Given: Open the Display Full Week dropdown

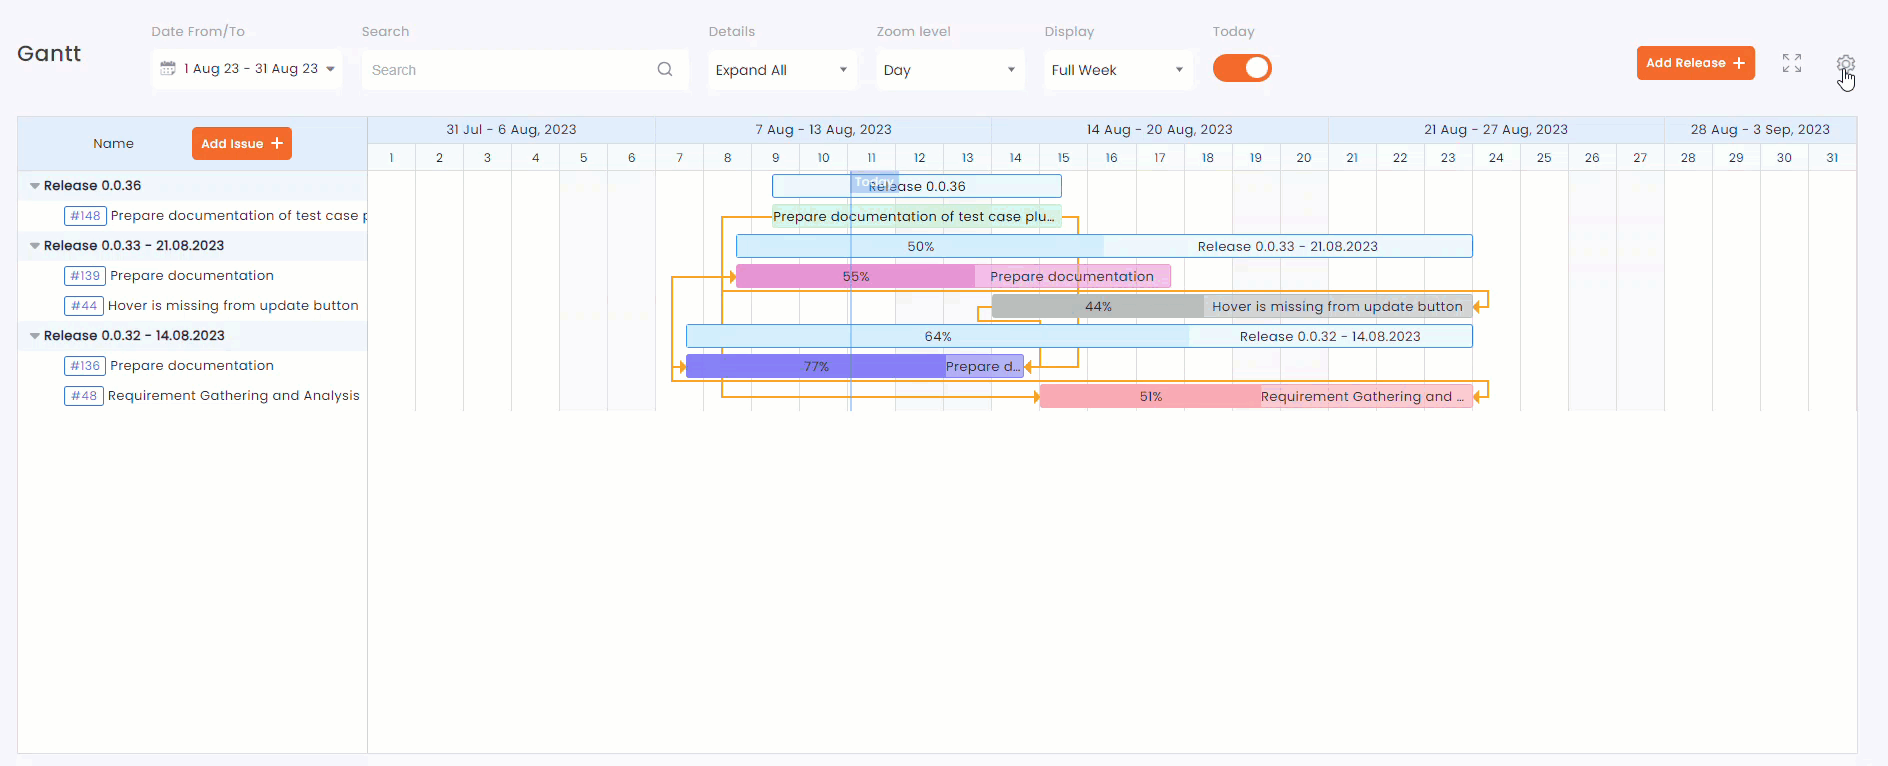Looking at the screenshot, I should 1117,70.
